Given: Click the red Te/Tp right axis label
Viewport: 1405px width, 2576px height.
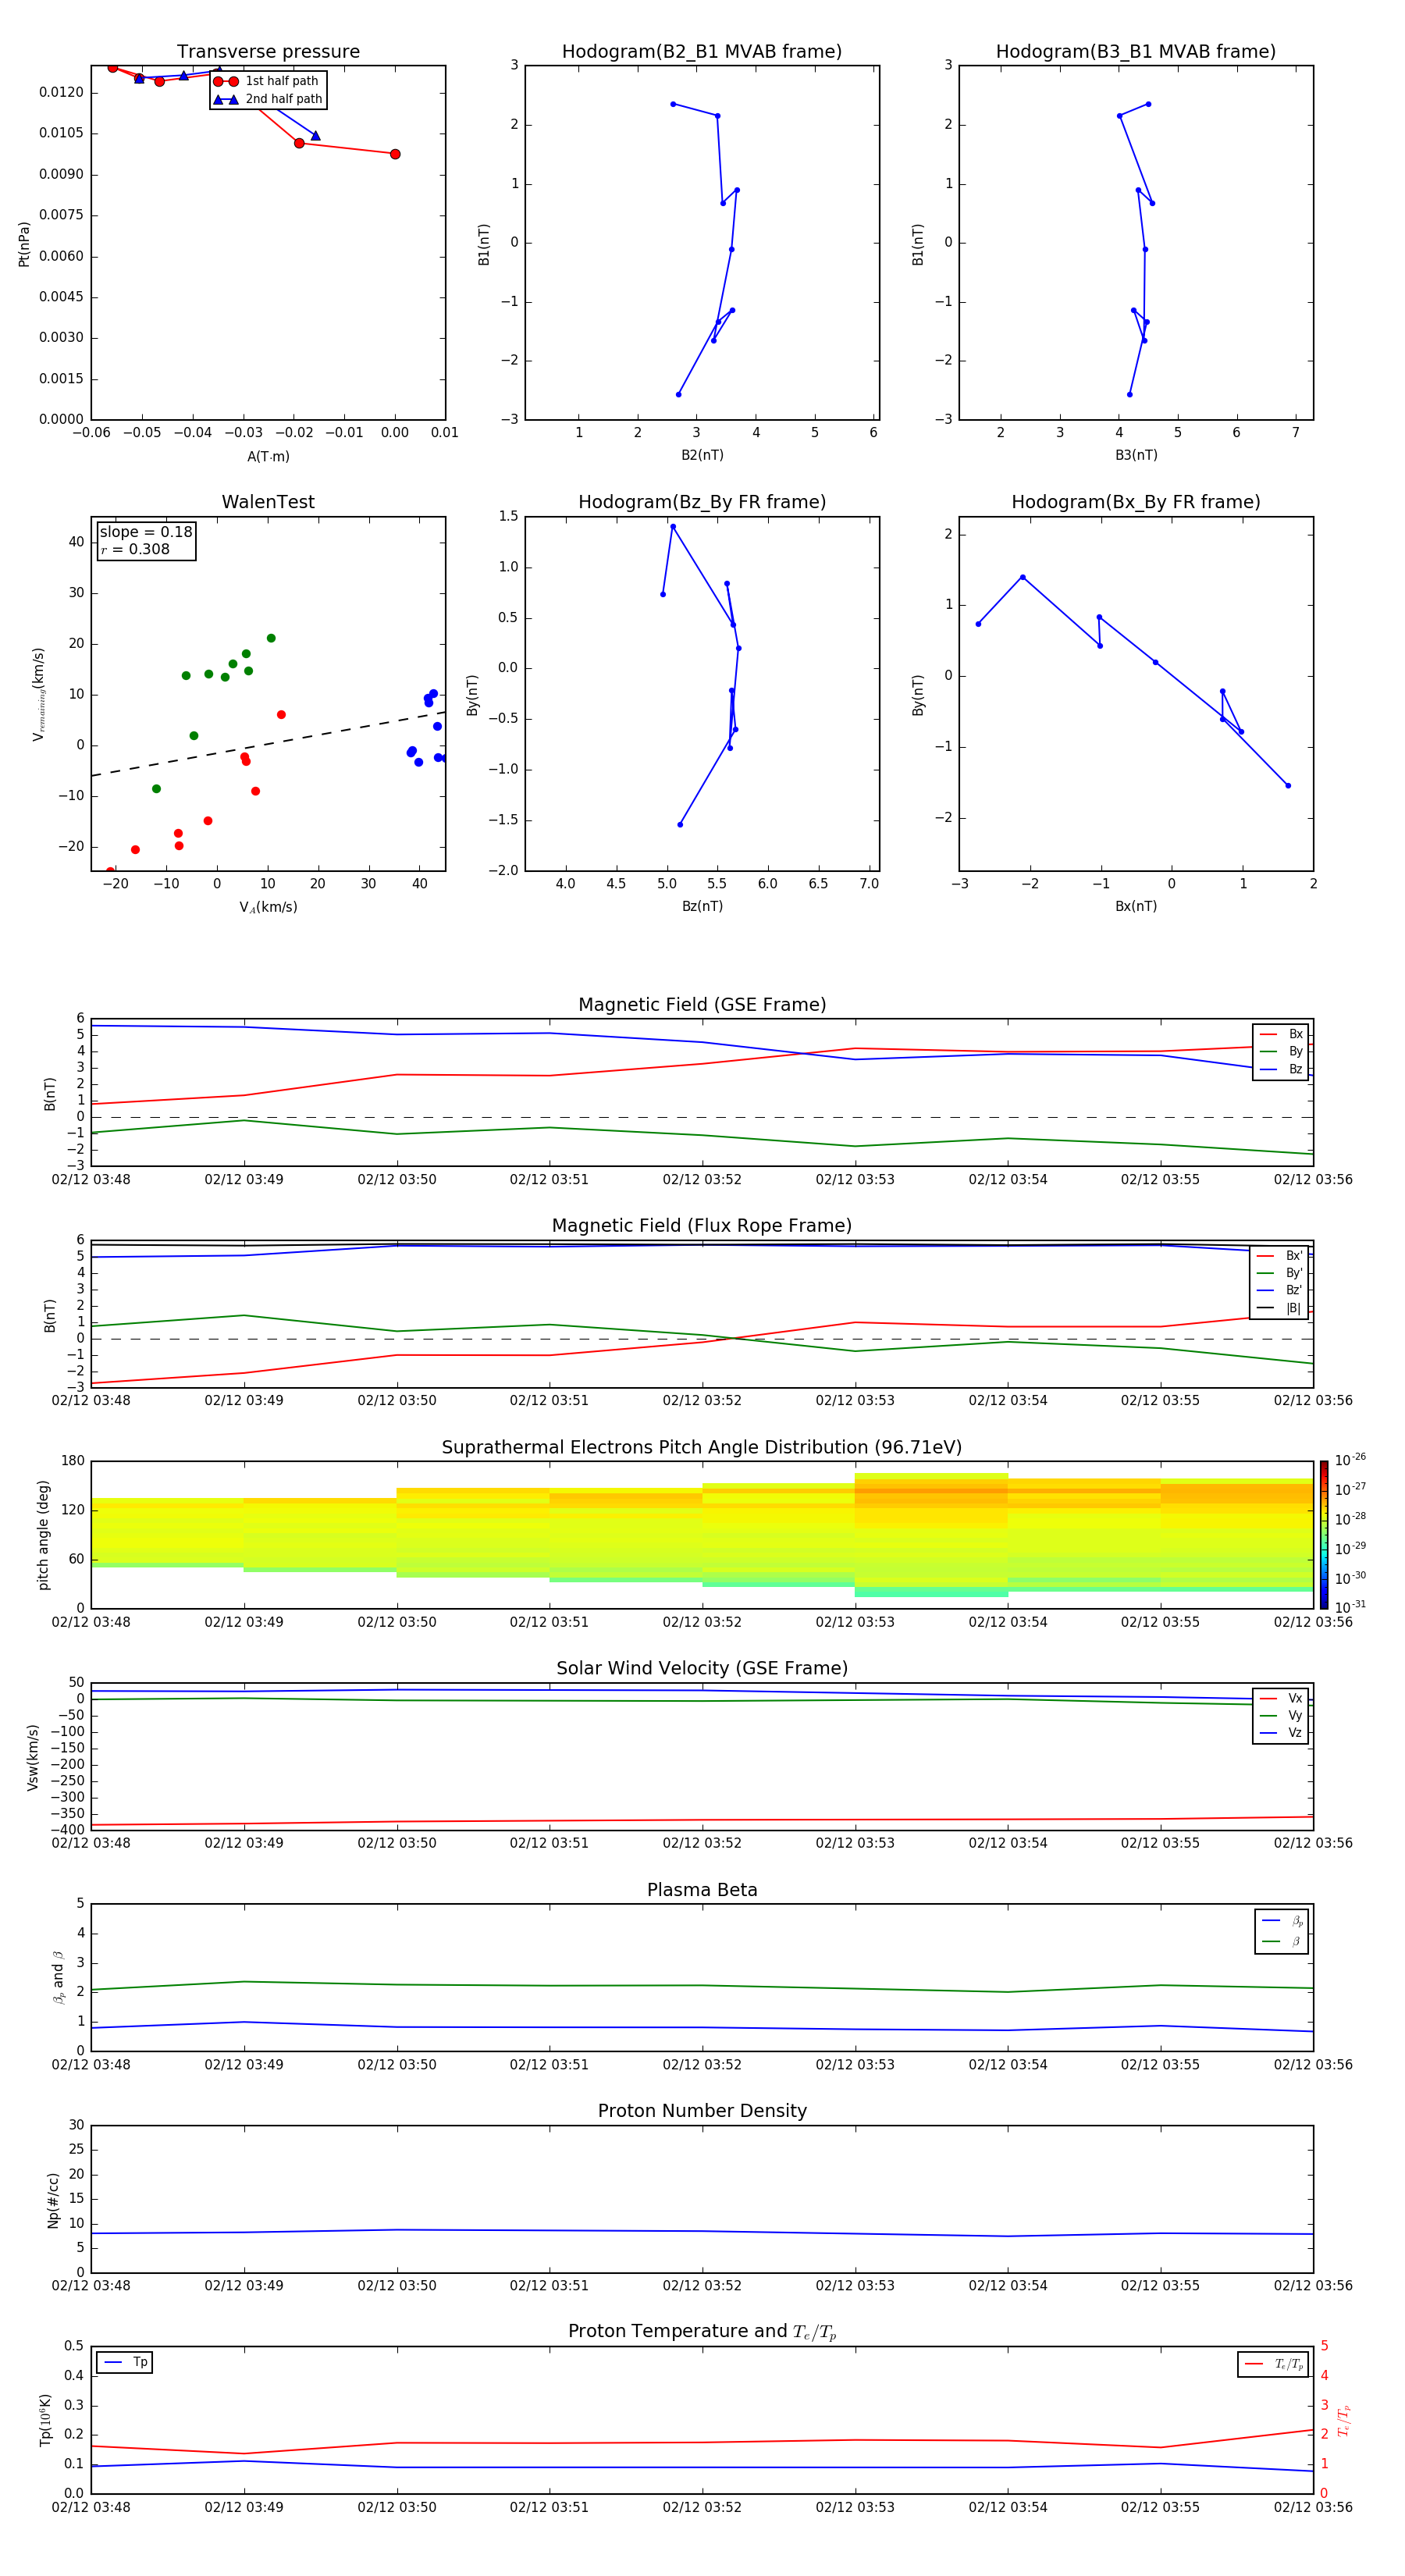Looking at the screenshot, I should pos(1344,2421).
